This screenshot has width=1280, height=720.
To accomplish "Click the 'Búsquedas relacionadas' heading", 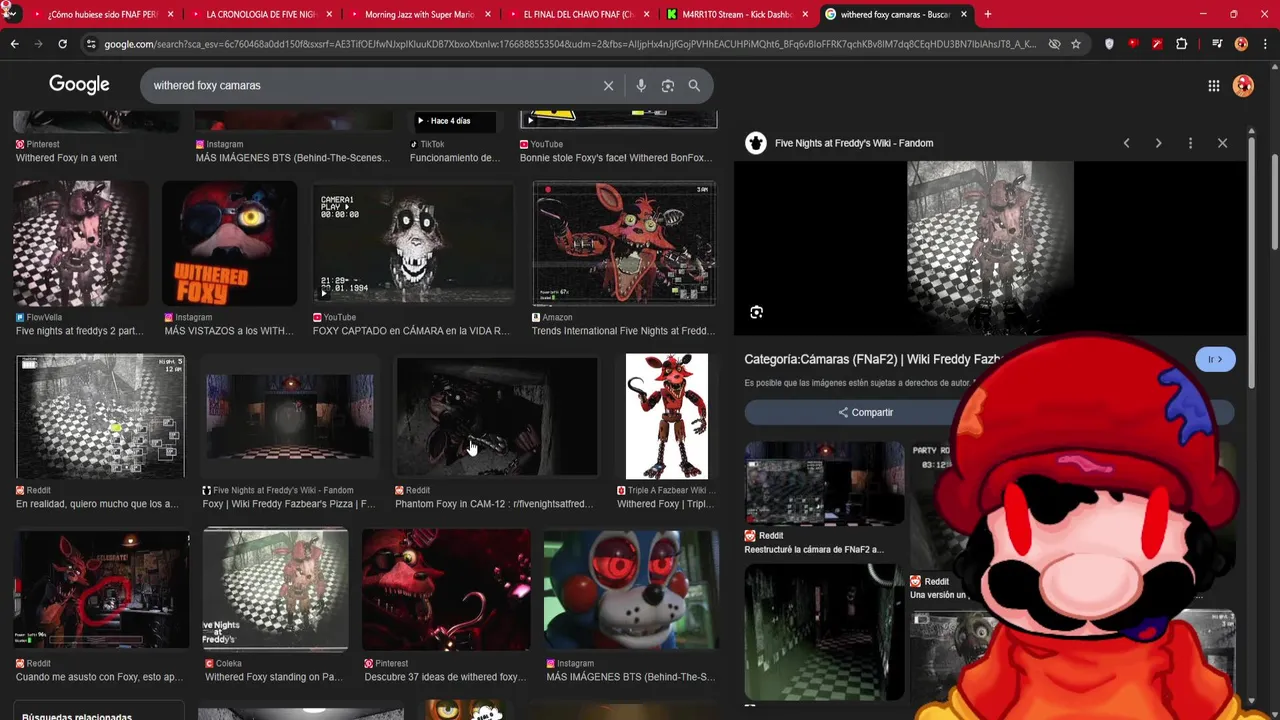I will coord(77,717).
